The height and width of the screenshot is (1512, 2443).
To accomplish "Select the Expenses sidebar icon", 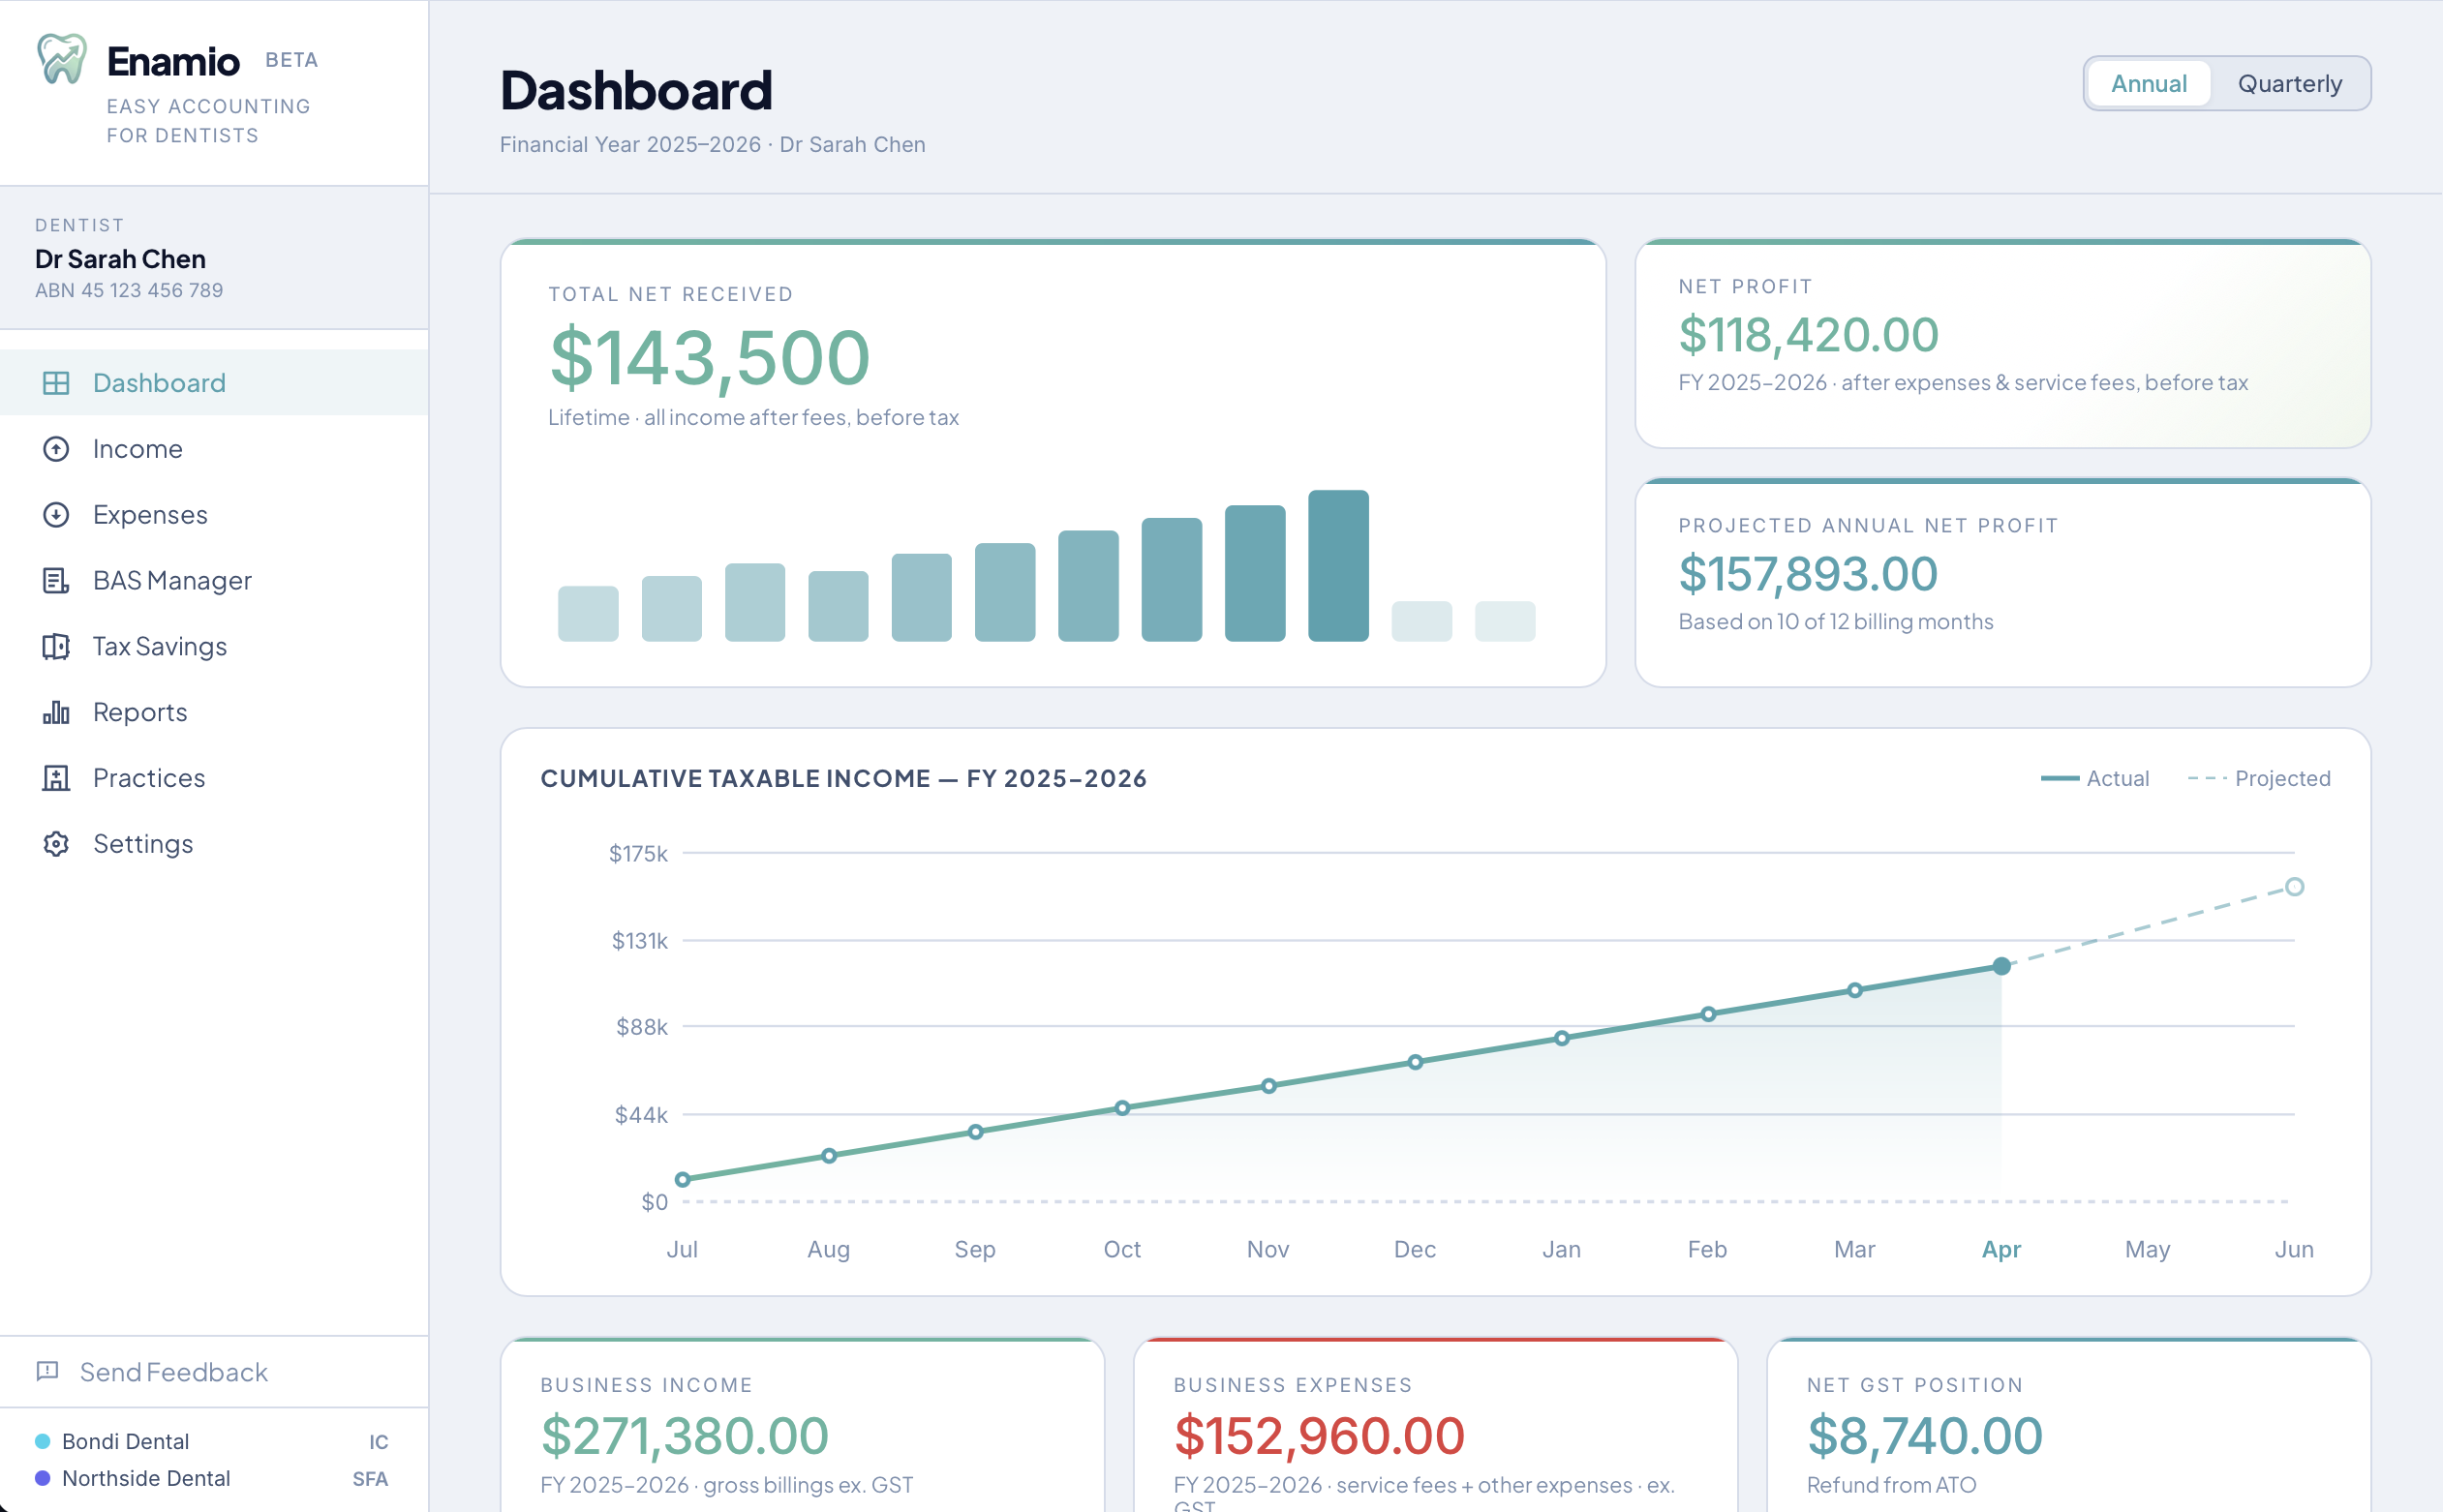I will [x=56, y=515].
